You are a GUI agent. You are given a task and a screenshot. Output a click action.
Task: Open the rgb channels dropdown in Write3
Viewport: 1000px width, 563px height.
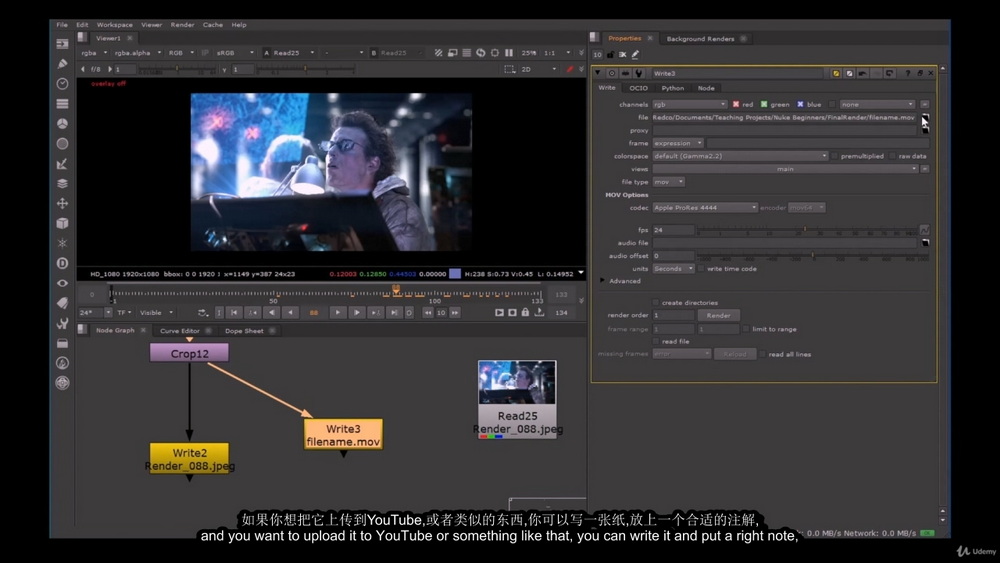689,104
